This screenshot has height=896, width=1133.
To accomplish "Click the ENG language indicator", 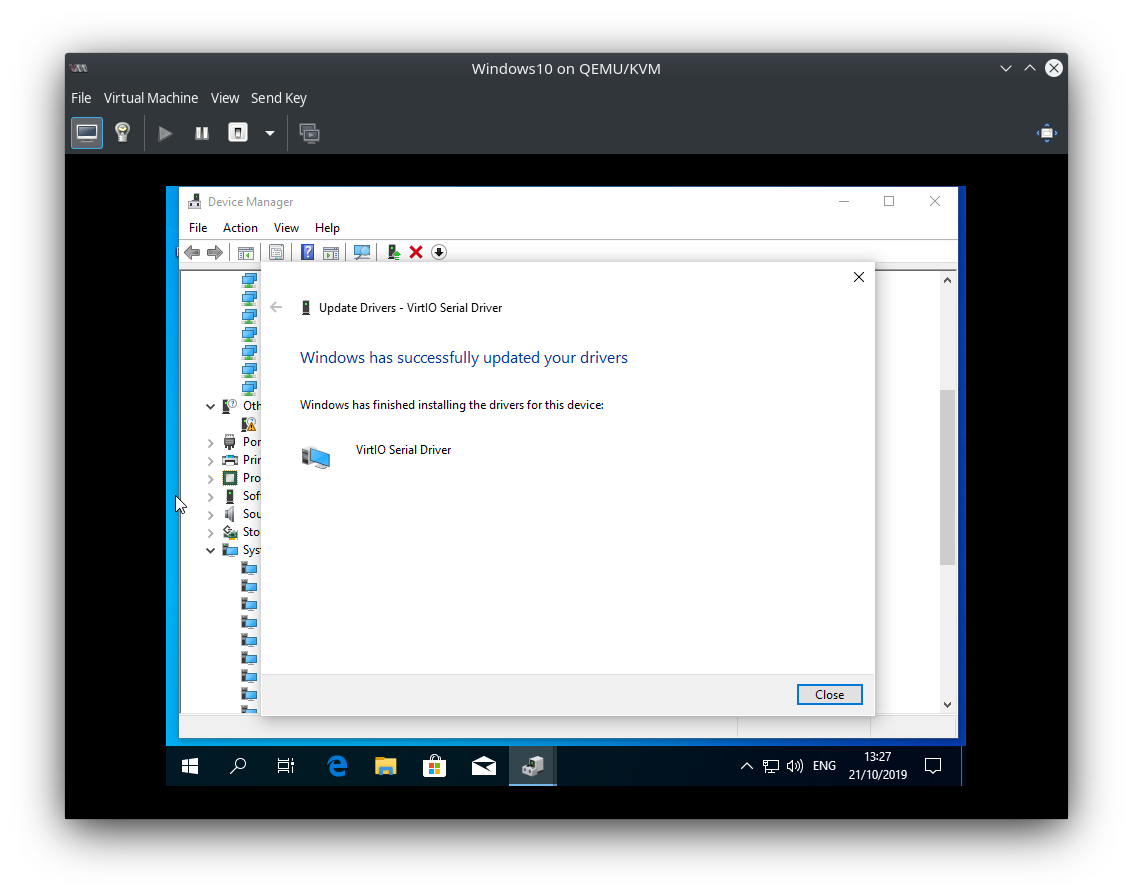I will point(824,766).
